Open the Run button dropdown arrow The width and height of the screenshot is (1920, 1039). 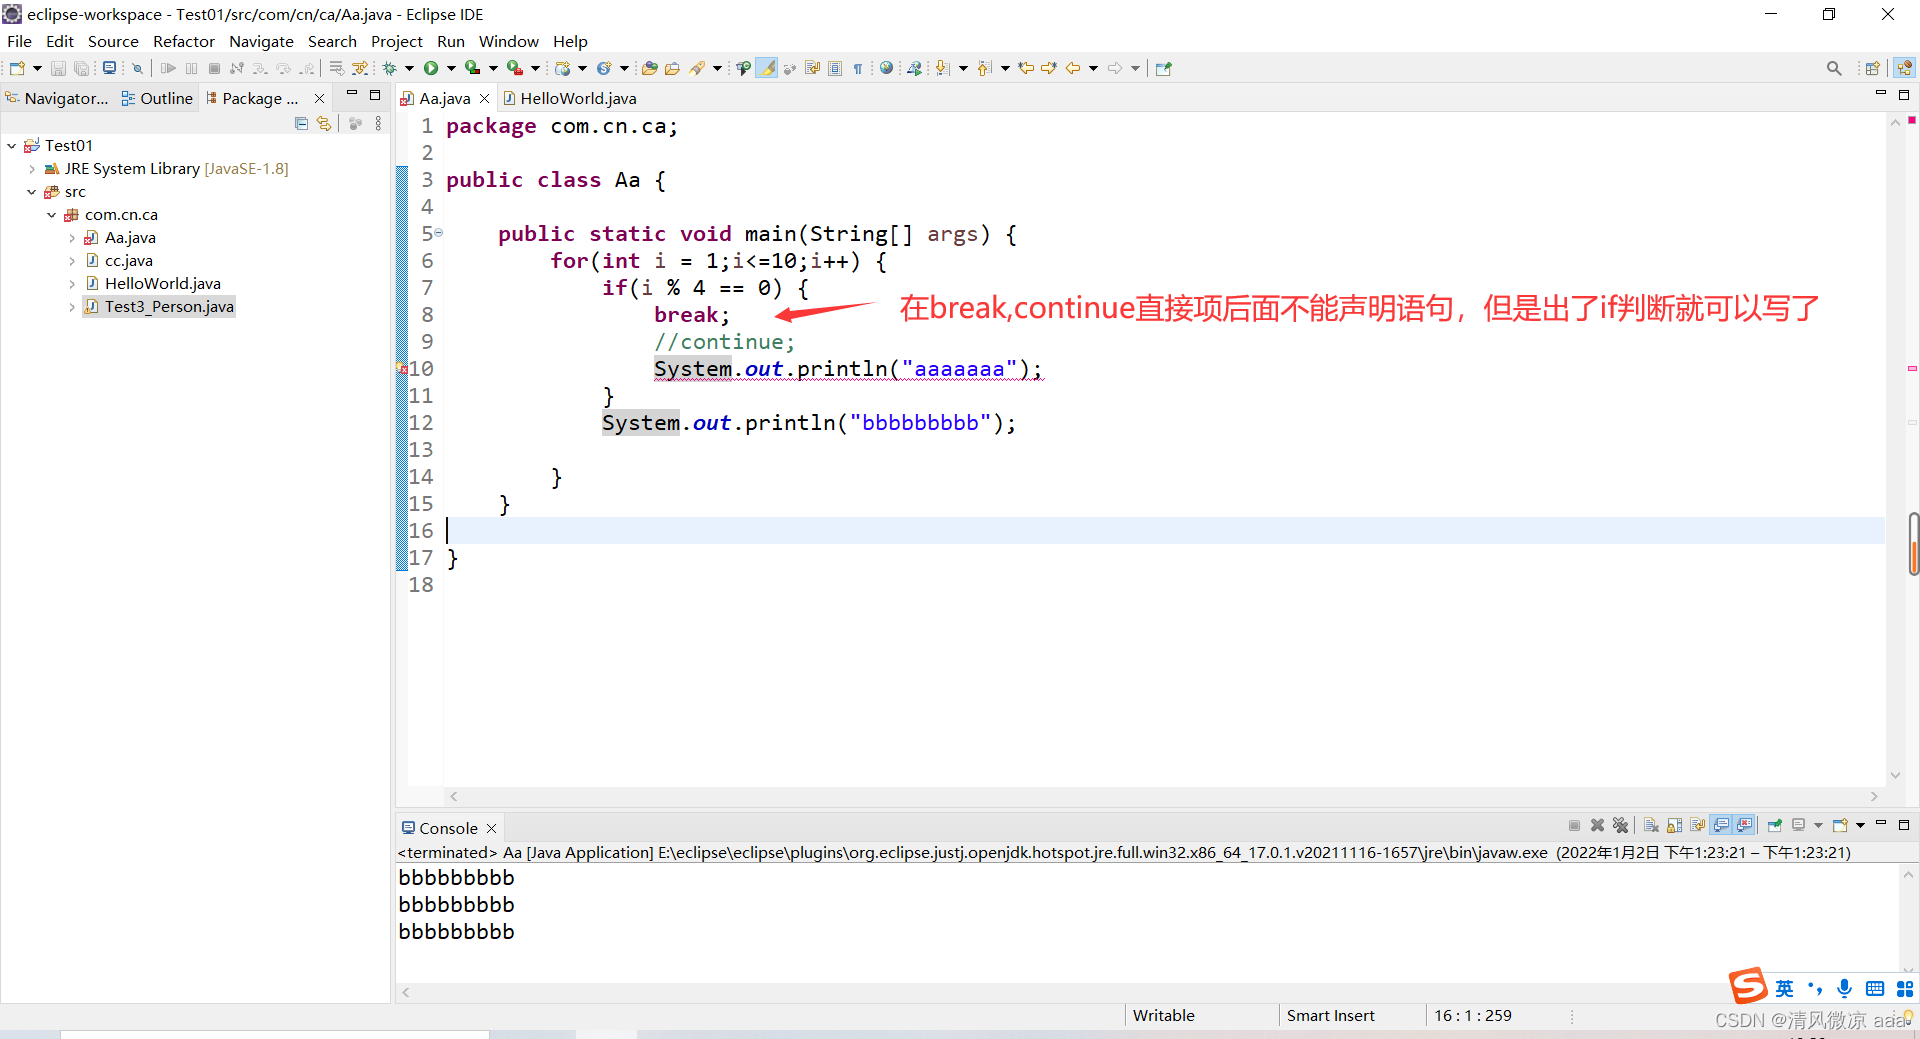451,68
